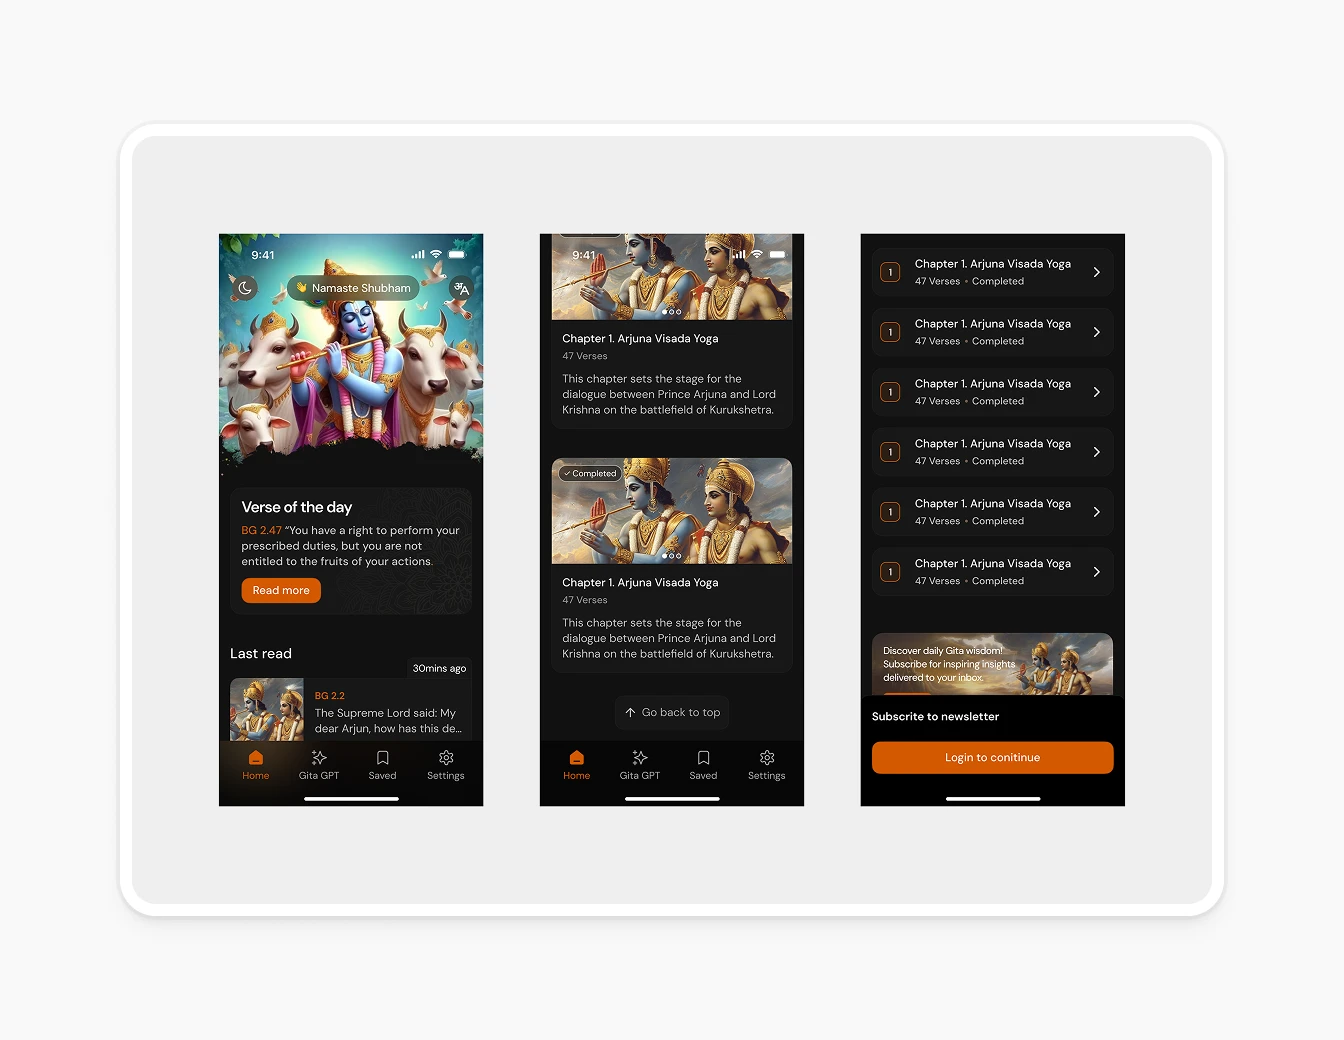
Task: Click the Read more button
Action: pos(280,590)
